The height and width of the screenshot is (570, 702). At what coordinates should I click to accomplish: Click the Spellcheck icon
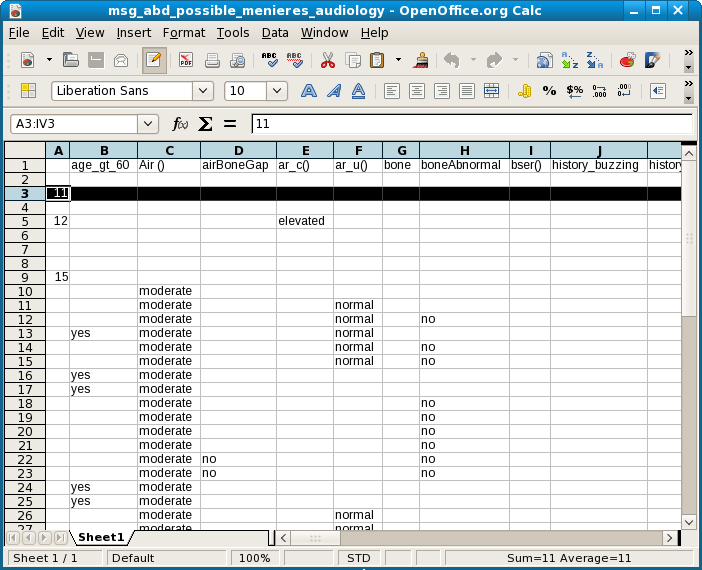[269, 61]
